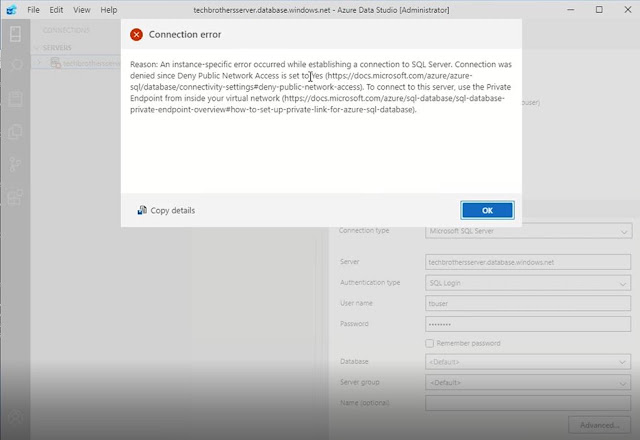Open the Connections view in the activity bar

tap(16, 34)
